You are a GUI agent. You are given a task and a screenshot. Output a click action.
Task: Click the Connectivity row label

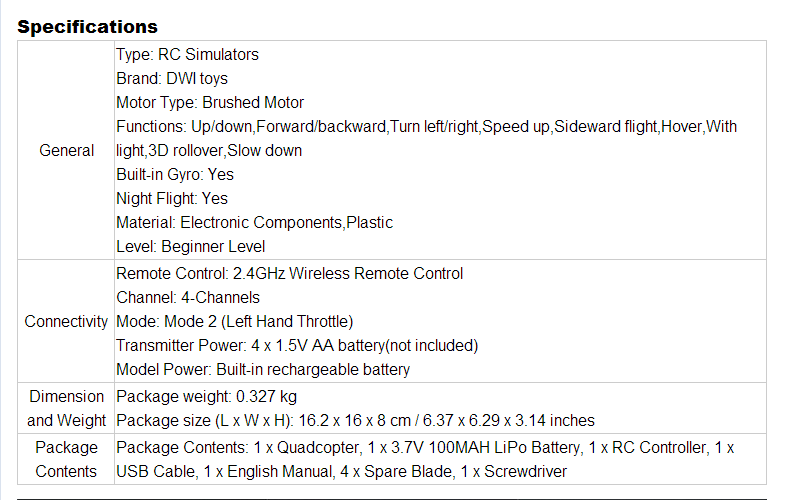[x=66, y=321]
